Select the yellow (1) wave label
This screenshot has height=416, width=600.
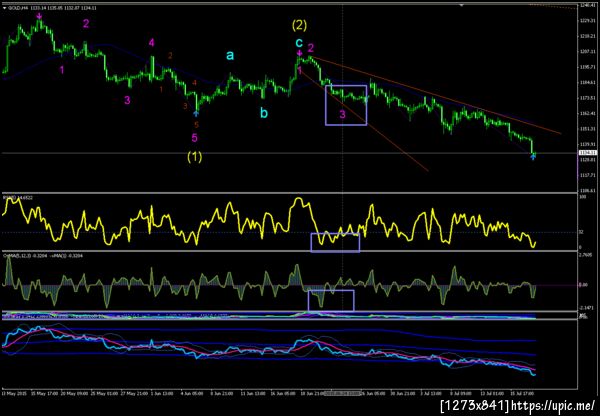tap(194, 157)
